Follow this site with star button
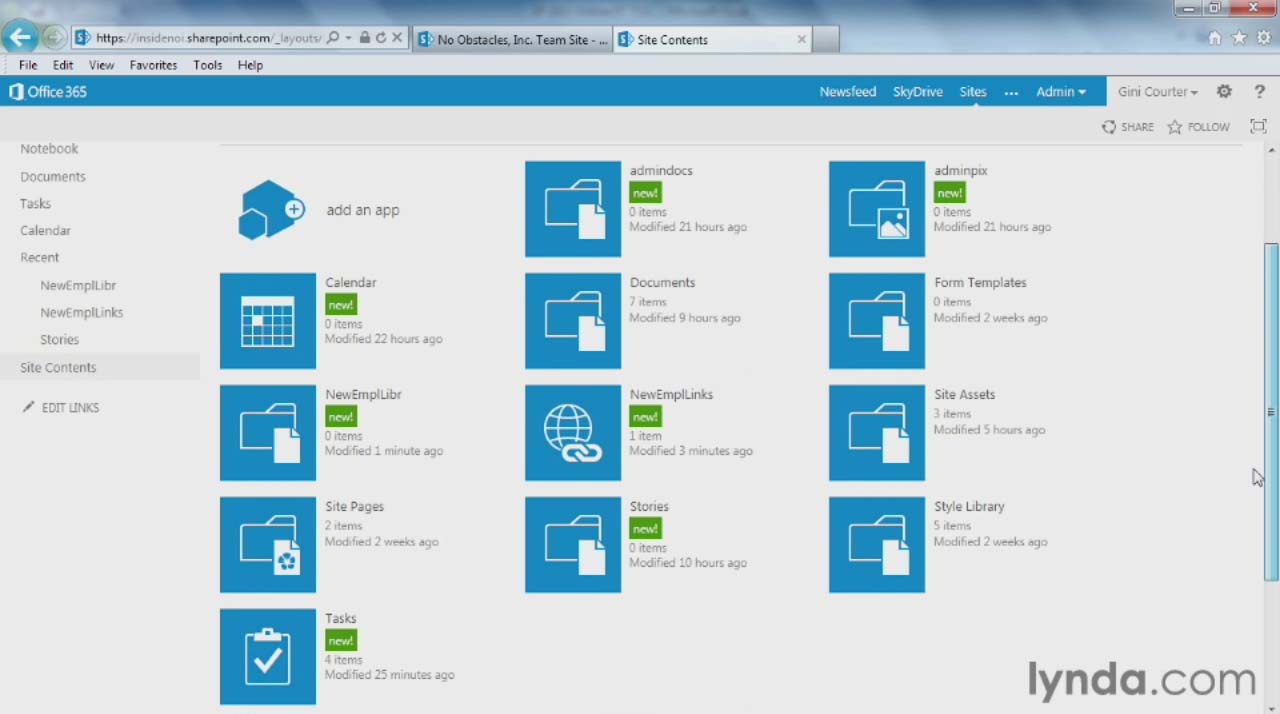The height and width of the screenshot is (714, 1280). pyautogui.click(x=1198, y=127)
